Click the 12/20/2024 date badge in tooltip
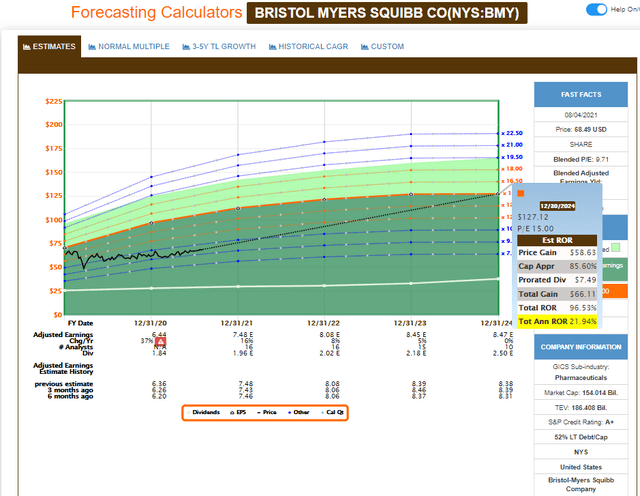The height and width of the screenshot is (496, 640). pos(557,206)
